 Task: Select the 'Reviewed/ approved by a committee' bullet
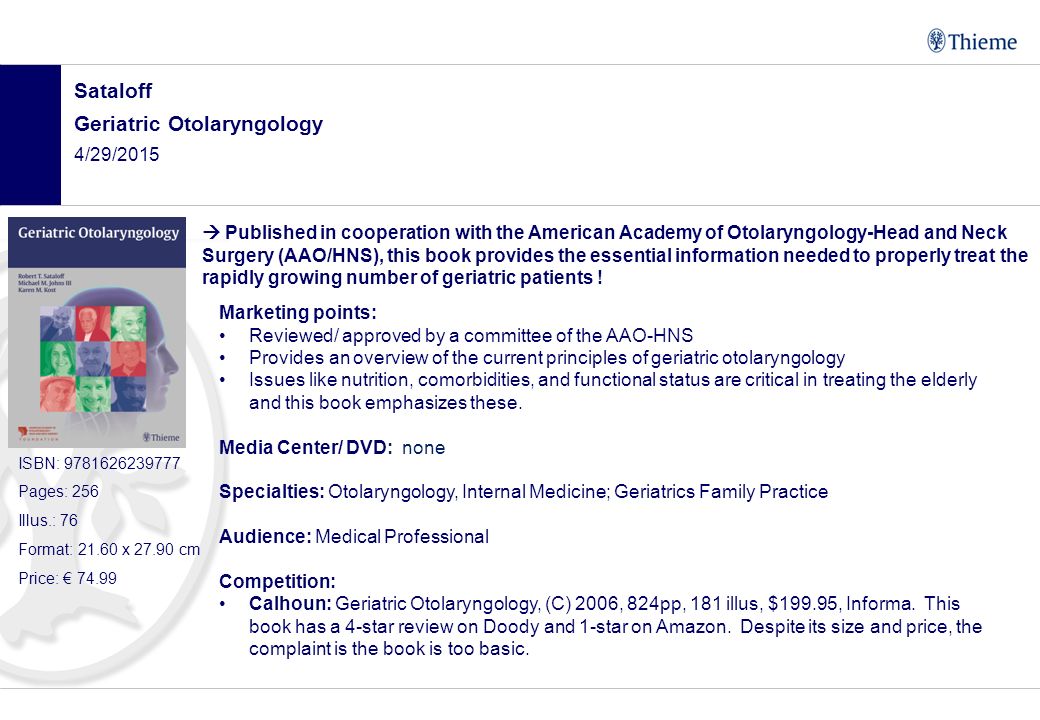[471, 335]
